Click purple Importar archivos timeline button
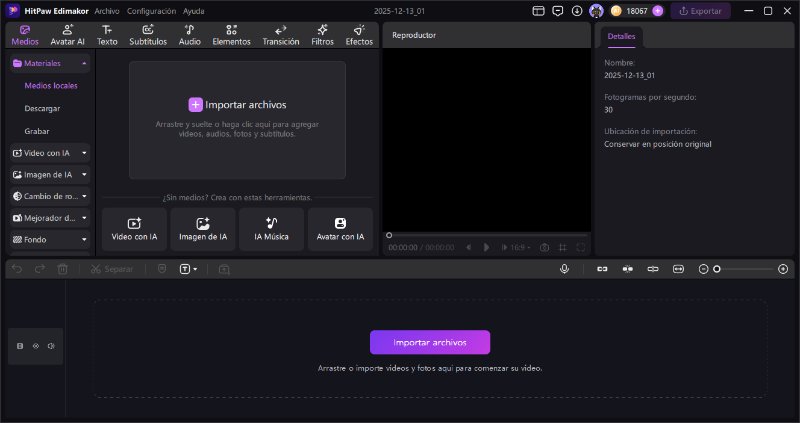The height and width of the screenshot is (423, 800). point(430,342)
